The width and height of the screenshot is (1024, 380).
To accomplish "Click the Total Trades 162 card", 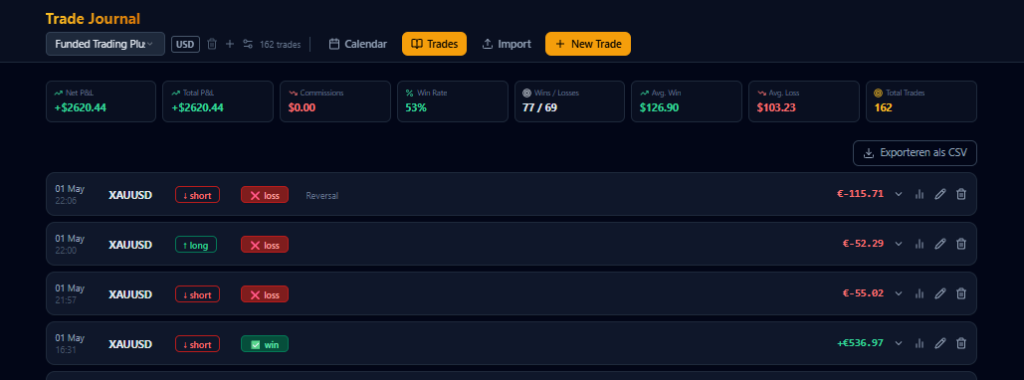I will coord(921,101).
